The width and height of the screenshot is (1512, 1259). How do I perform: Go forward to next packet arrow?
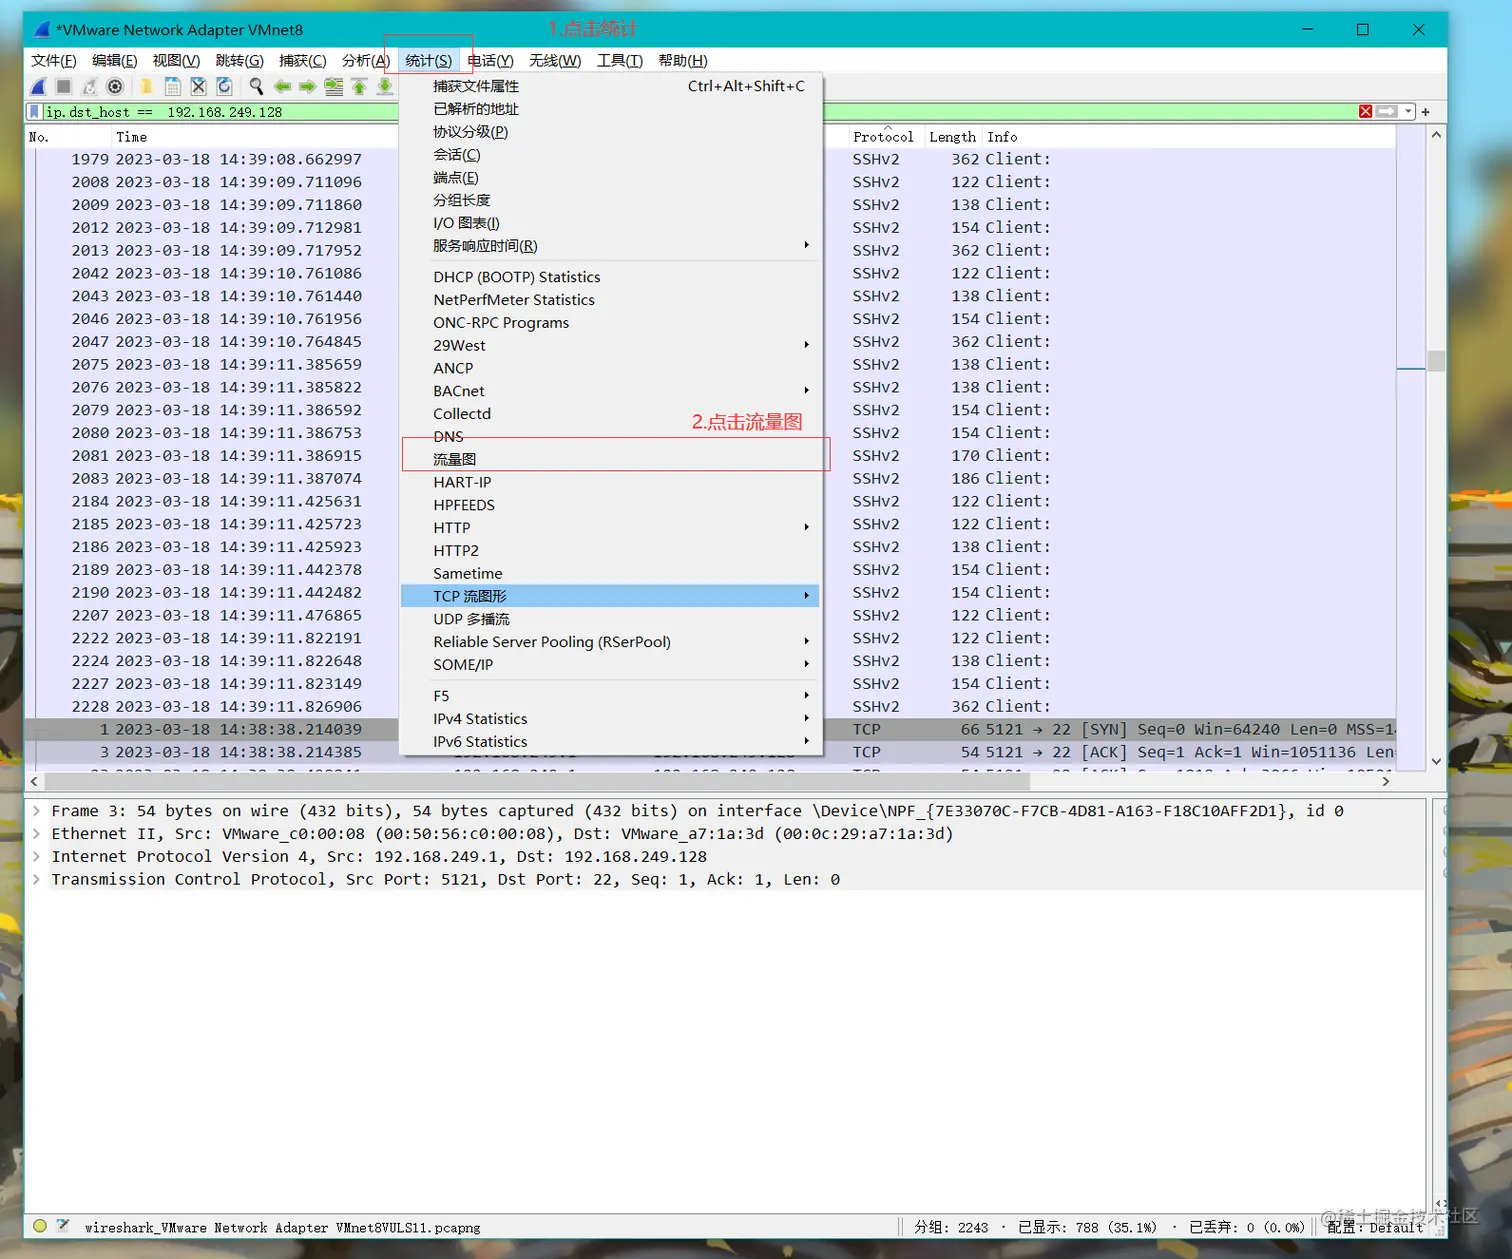308,87
